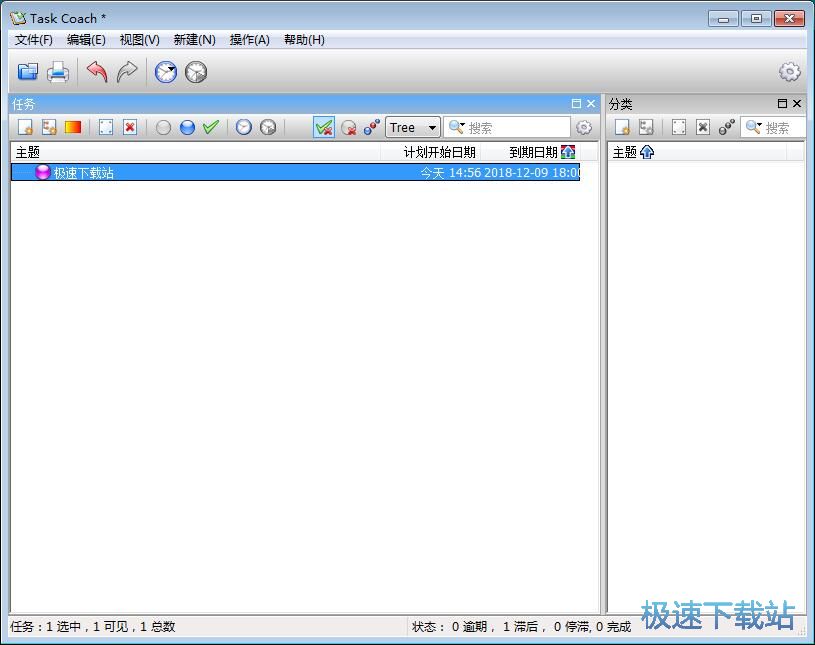Open the 文件(F) menu
This screenshot has height=645, width=815.
point(34,40)
